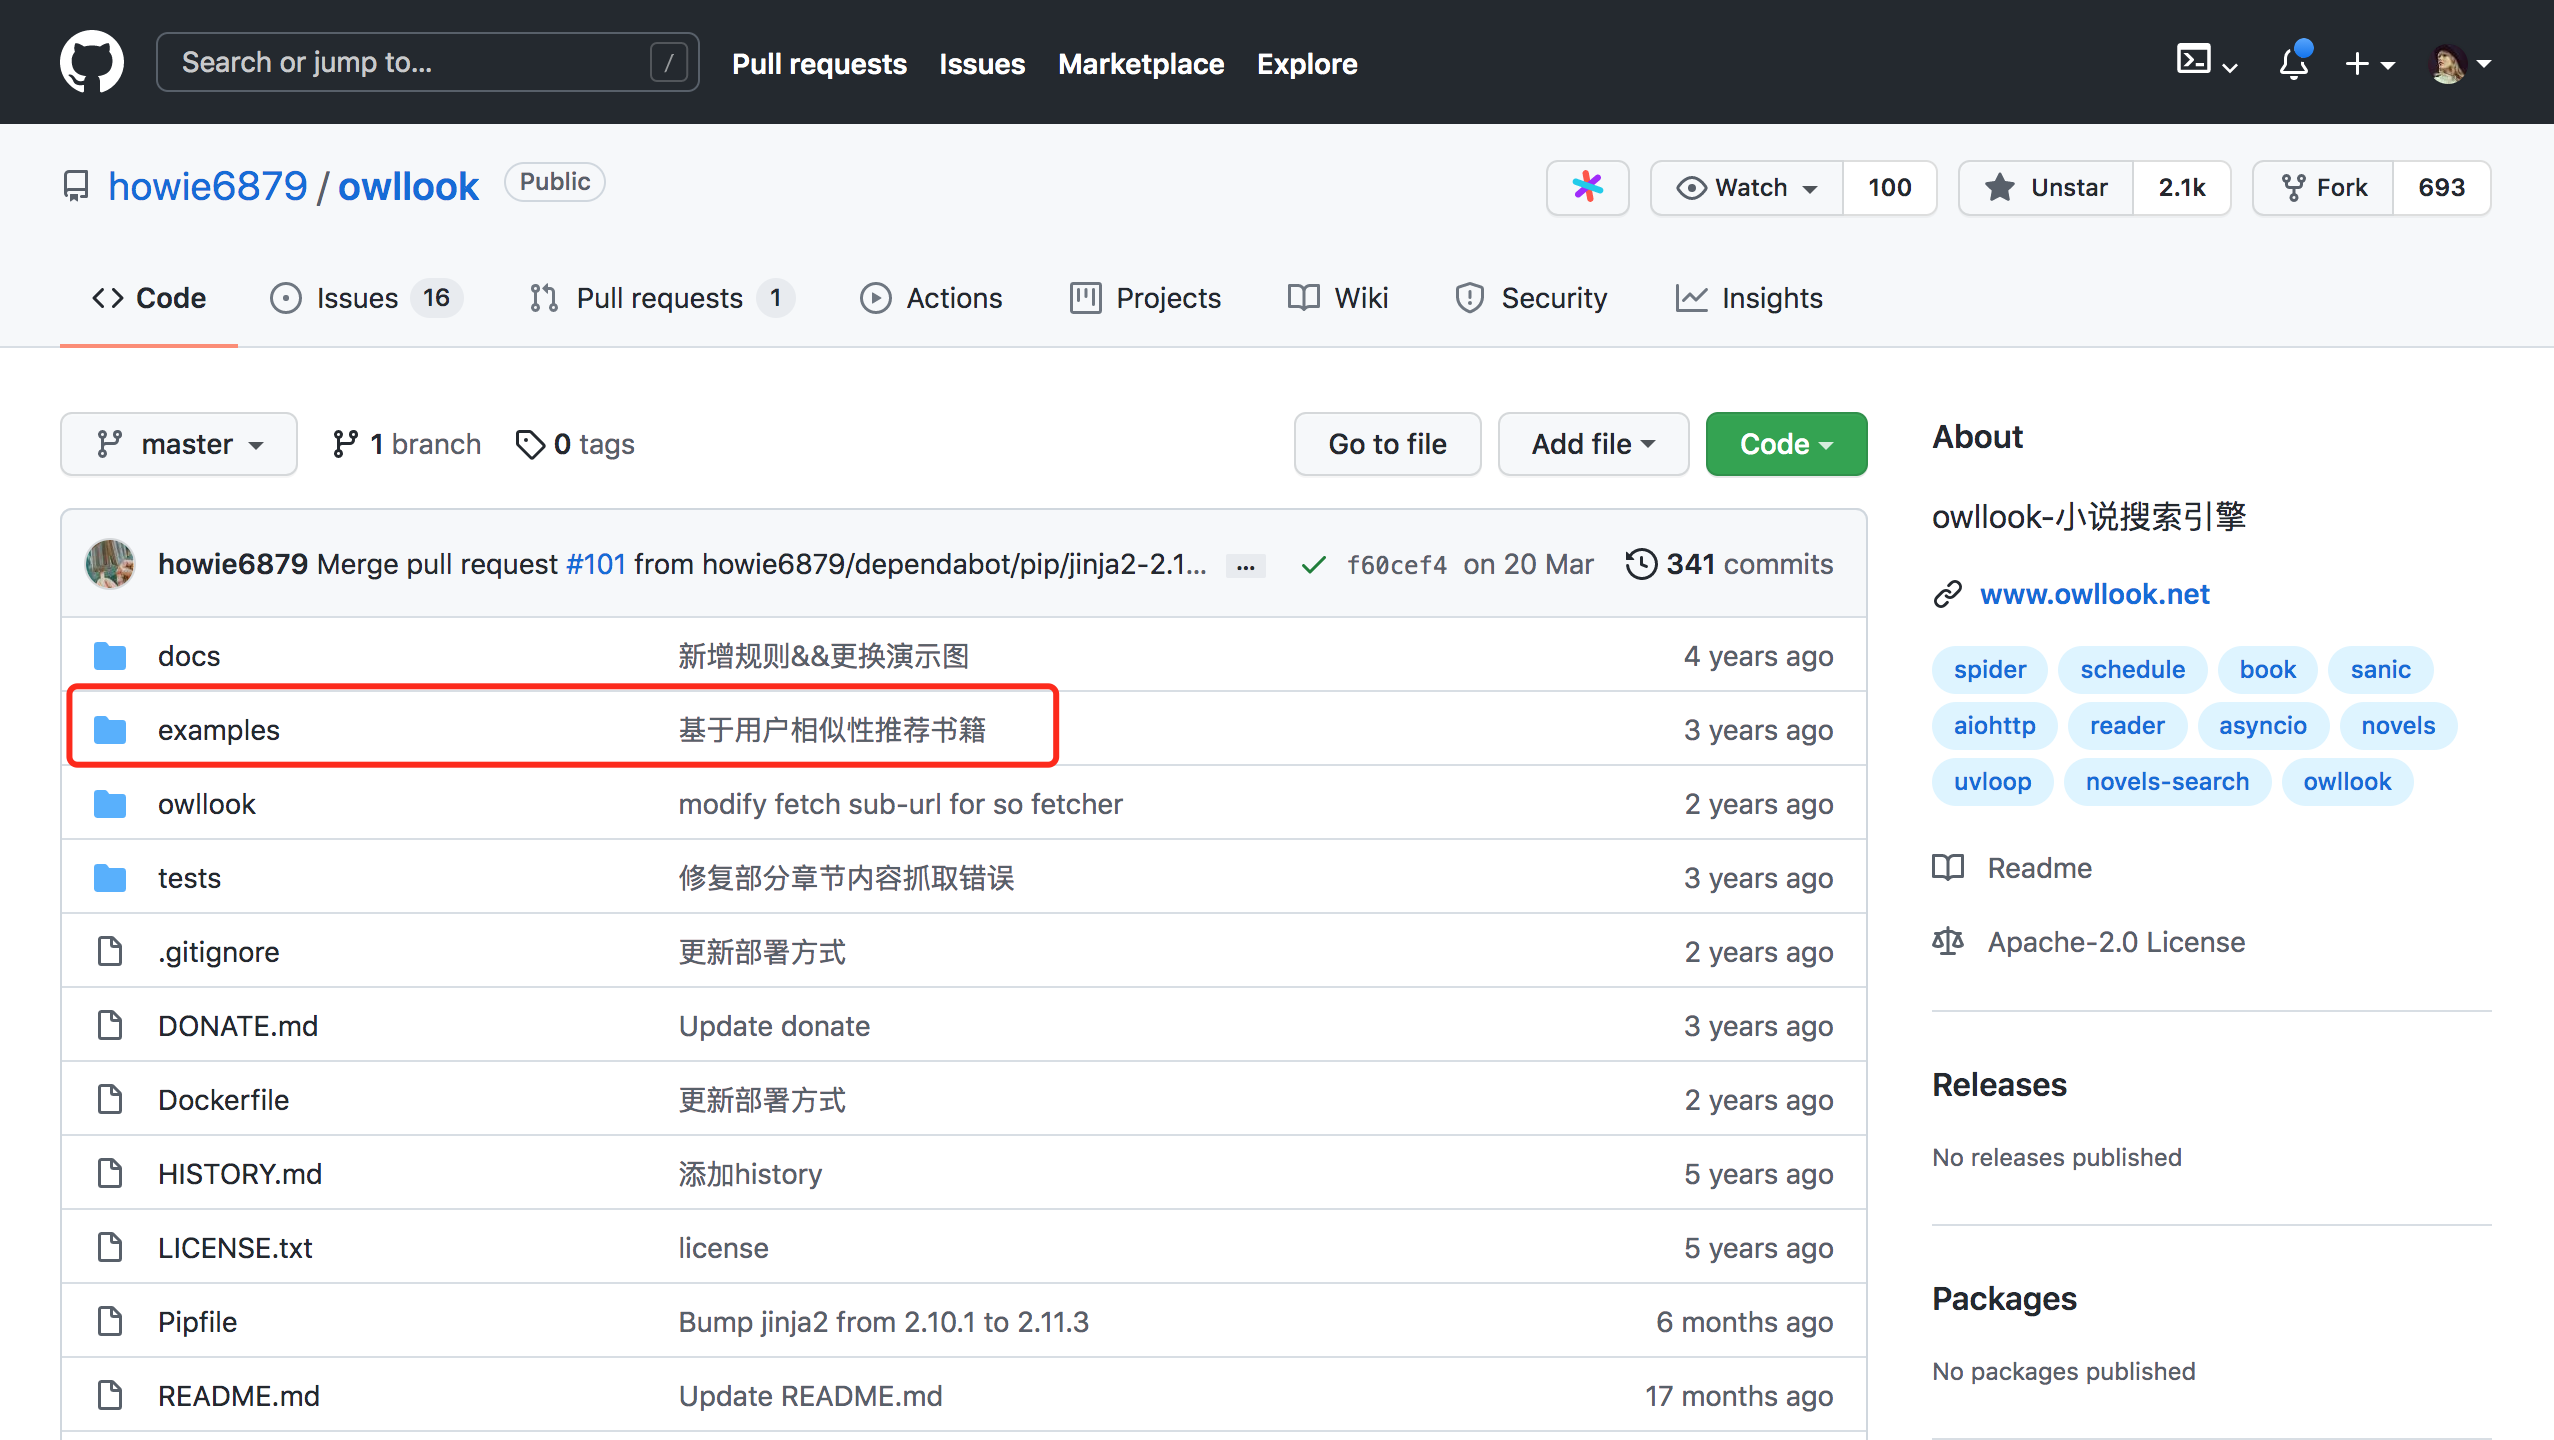Viewport: 2554px width, 1440px height.
Task: Click the Go to file button
Action: 1386,444
